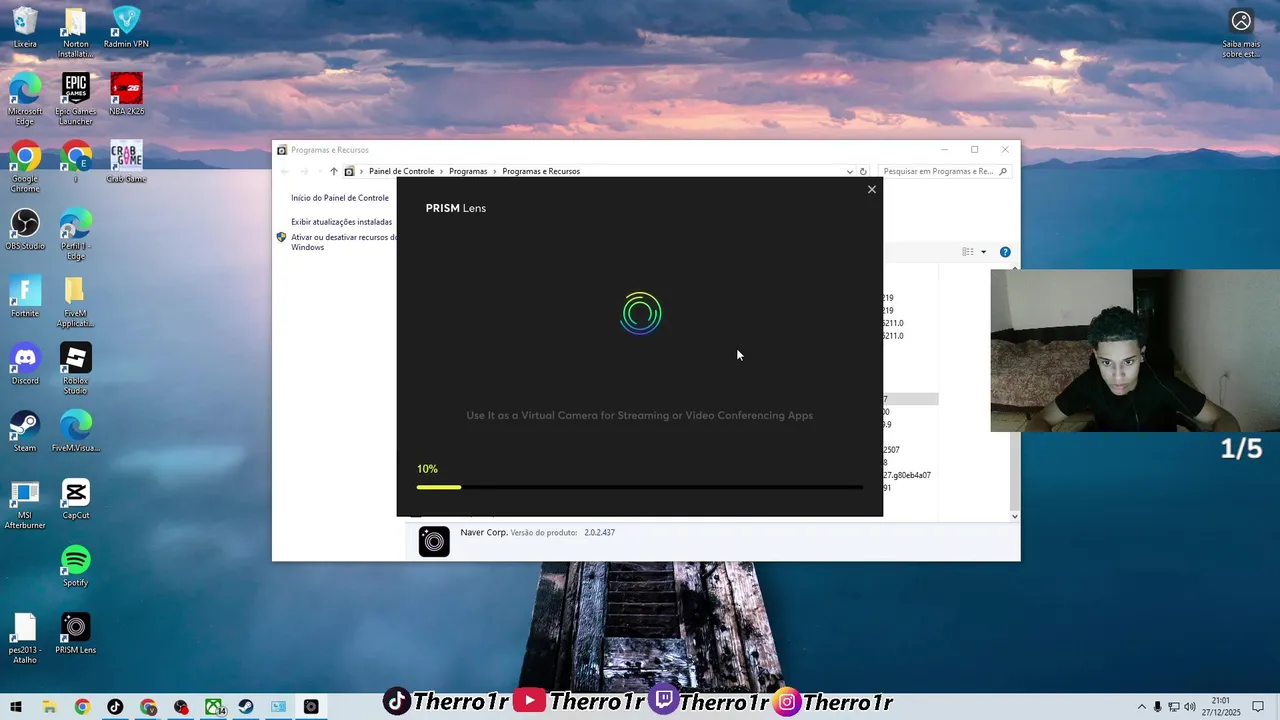Viewport: 1280px width, 720px height.
Task: Open 'Início do Painel de Controle' link
Action: [x=340, y=198]
